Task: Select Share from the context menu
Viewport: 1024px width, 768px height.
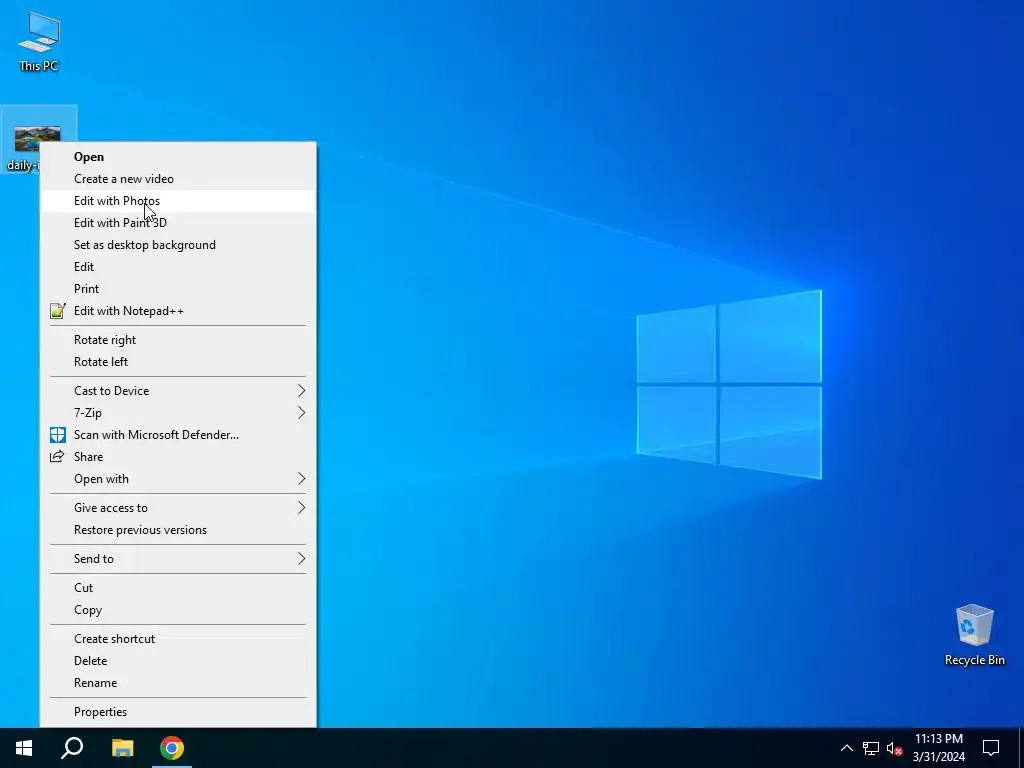Action: point(178,457)
